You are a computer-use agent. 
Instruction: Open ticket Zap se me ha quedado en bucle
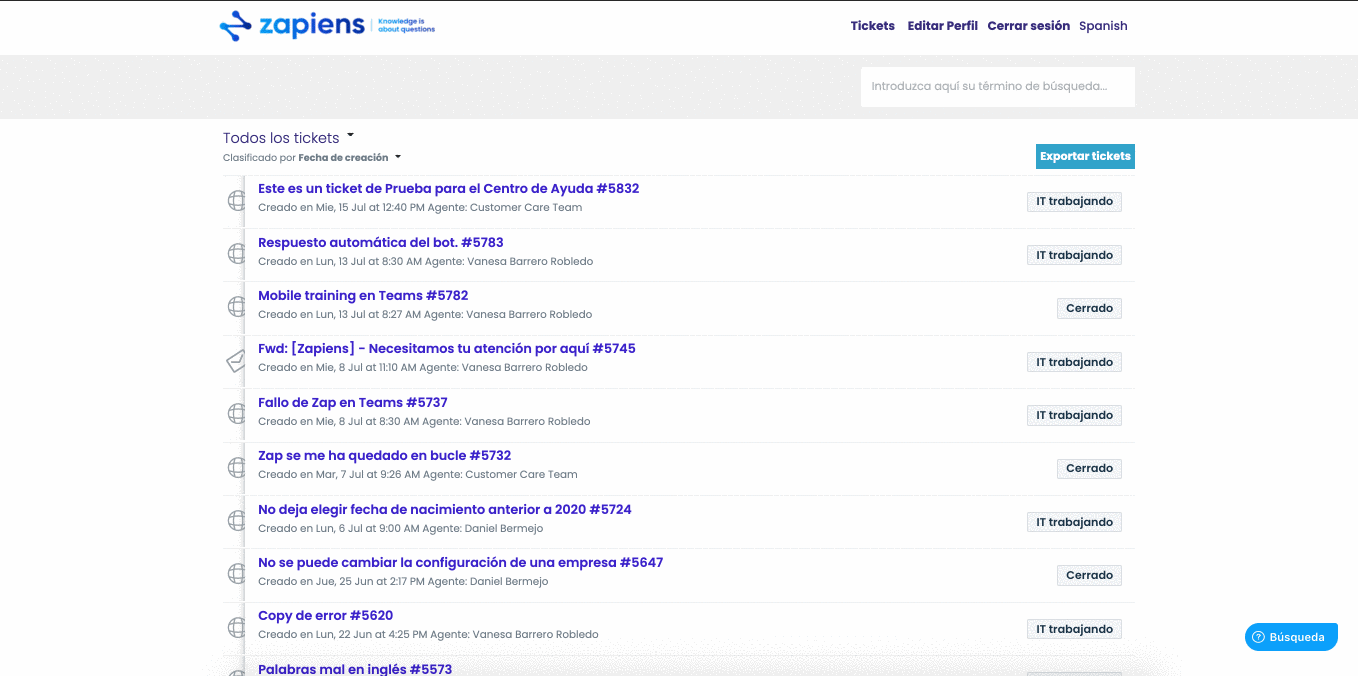[x=385, y=456]
